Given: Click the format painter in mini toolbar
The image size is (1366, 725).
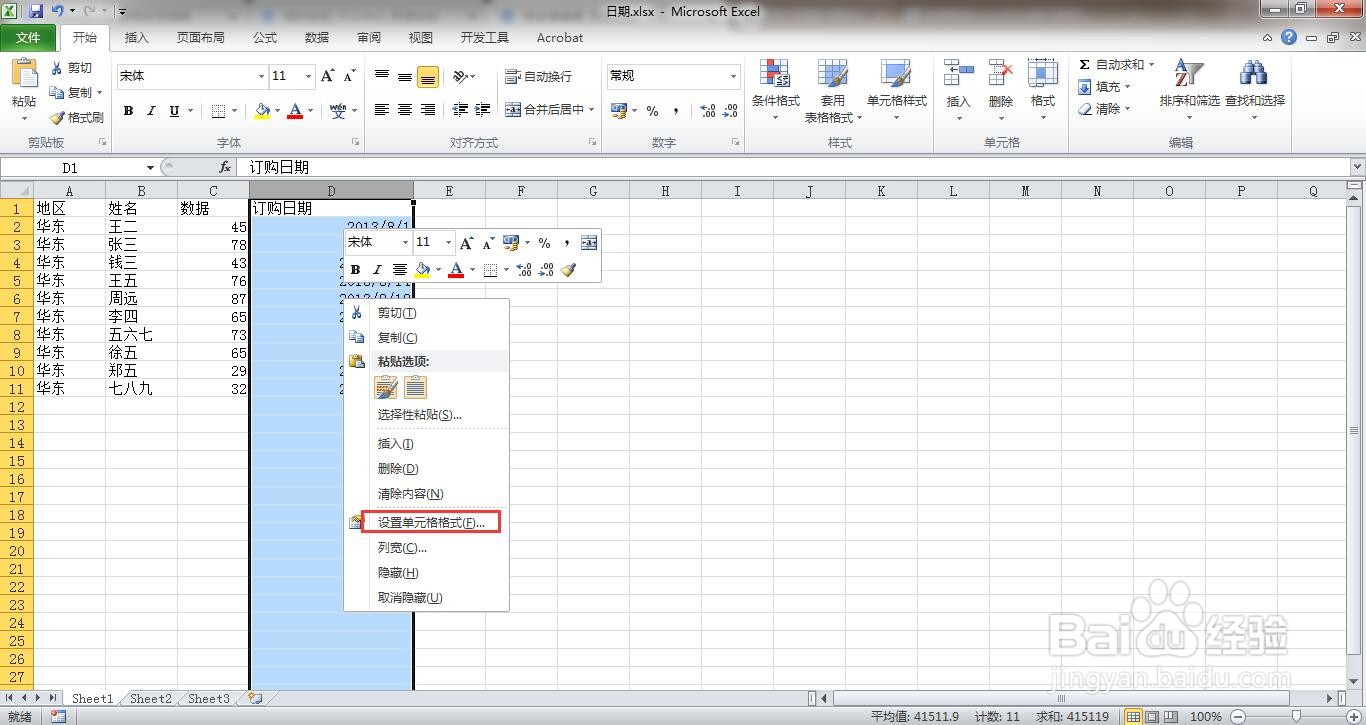Looking at the screenshot, I should coord(568,270).
